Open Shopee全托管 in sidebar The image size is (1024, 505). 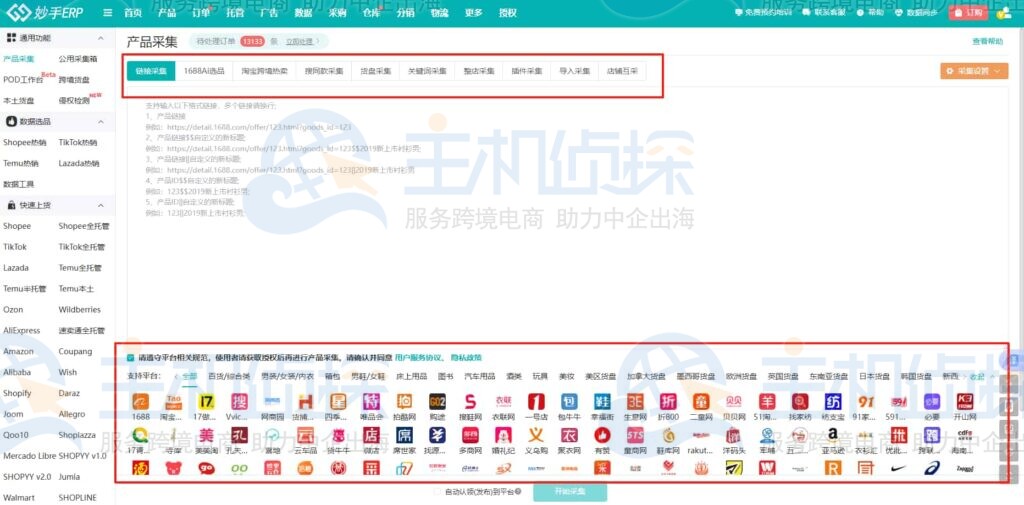[84, 226]
